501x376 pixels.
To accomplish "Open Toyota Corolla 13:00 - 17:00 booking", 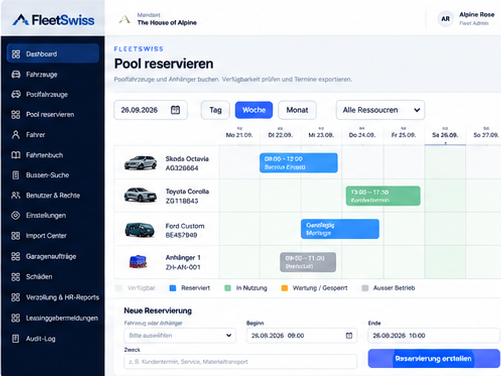I will [x=383, y=196].
